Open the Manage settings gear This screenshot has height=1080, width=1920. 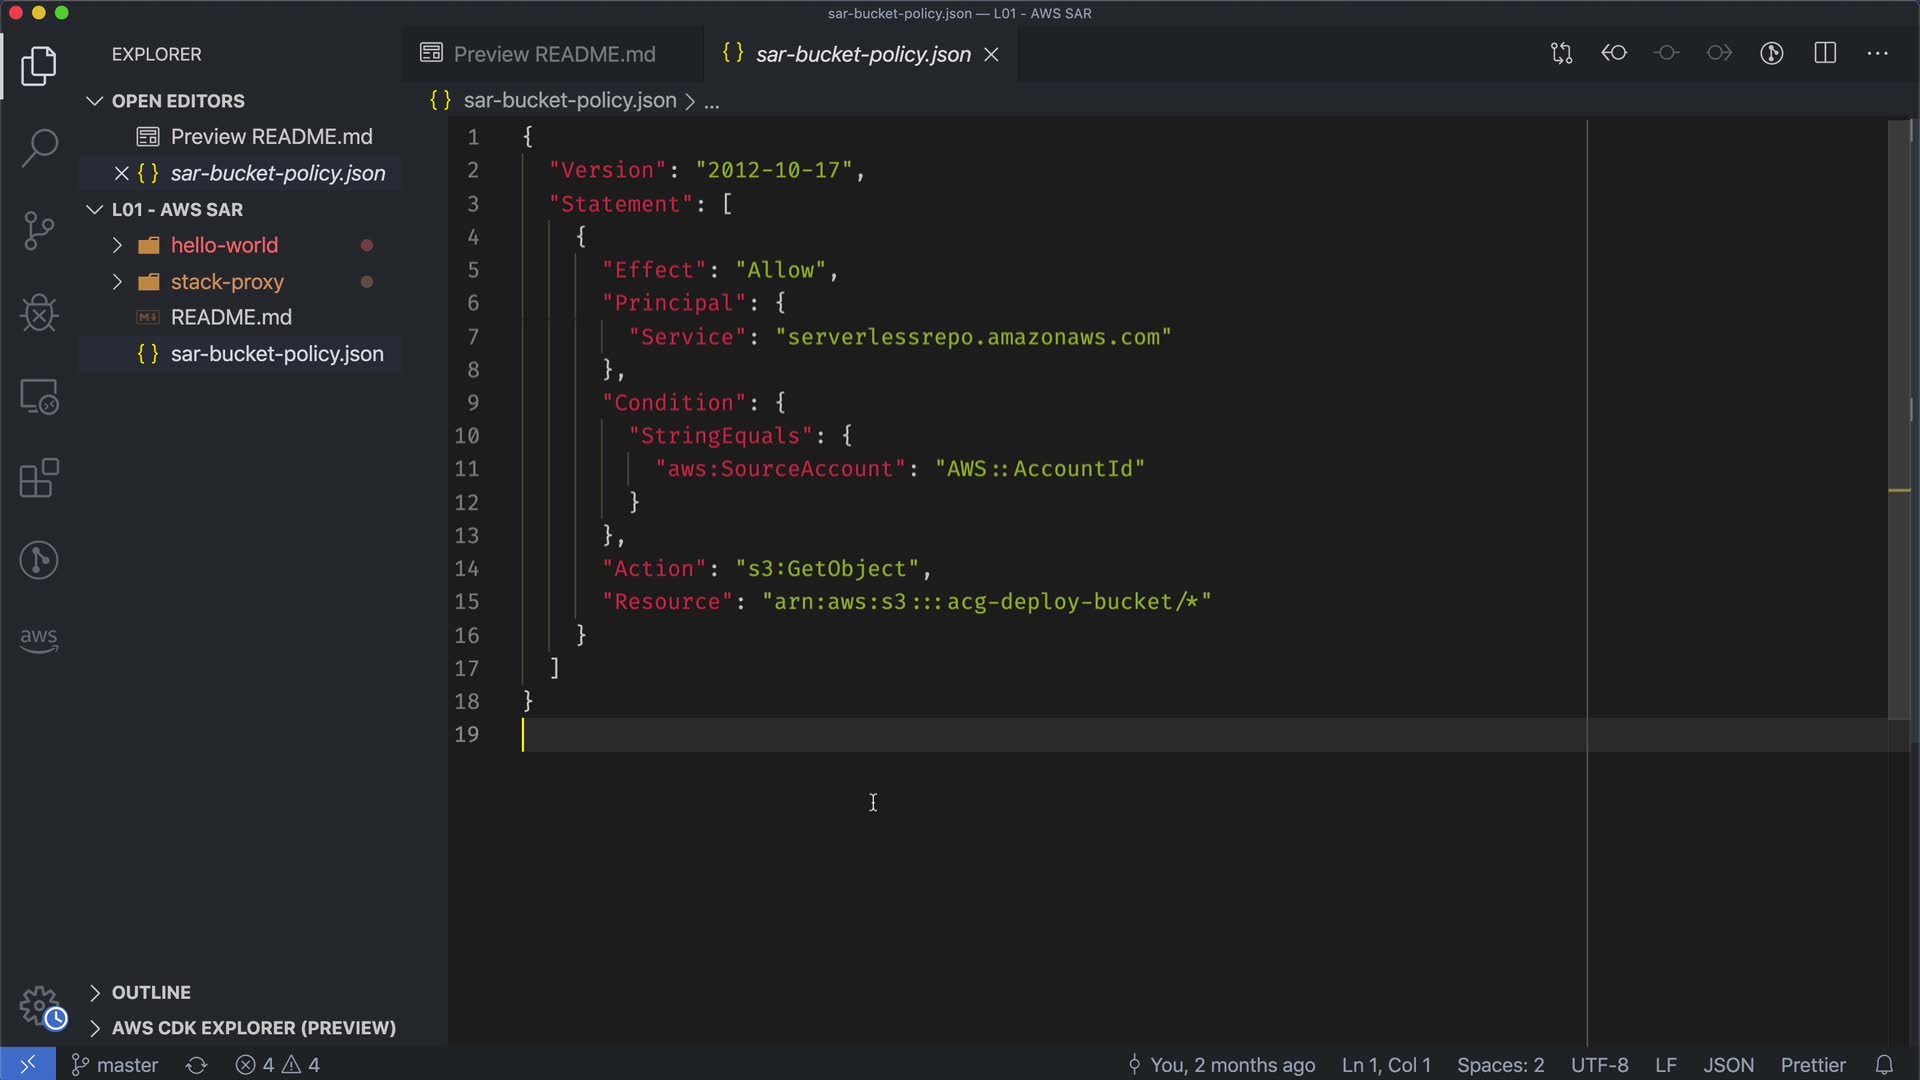click(39, 1005)
